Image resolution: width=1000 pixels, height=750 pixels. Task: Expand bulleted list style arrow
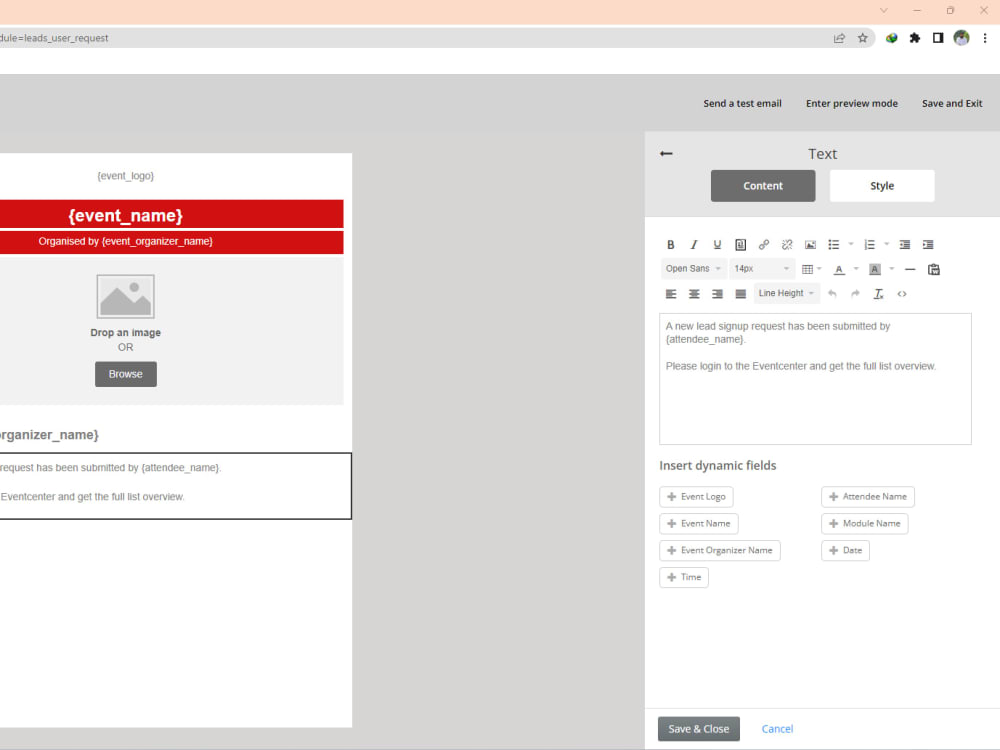[x=851, y=245]
